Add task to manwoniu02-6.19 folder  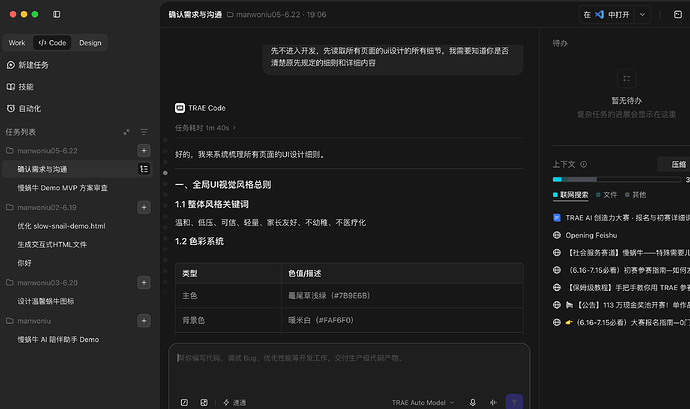(x=144, y=207)
